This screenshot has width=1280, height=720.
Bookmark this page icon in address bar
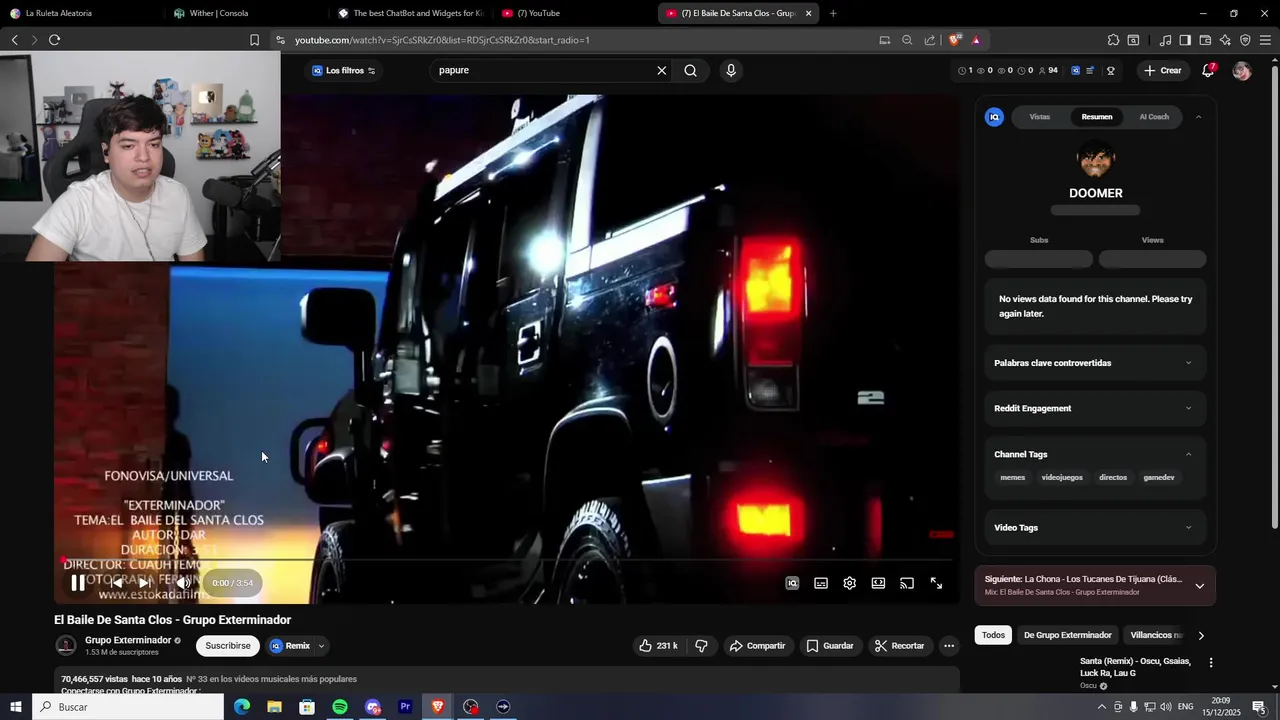[254, 40]
